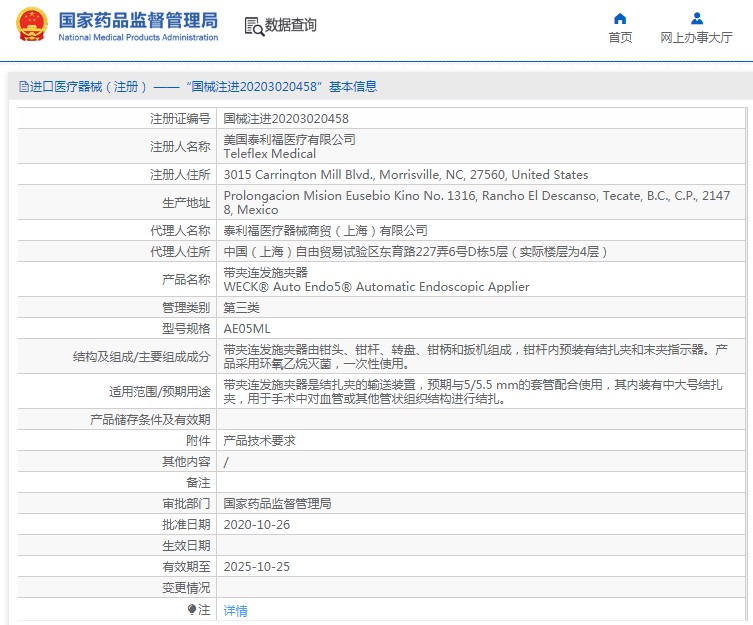
Task: Click the 生产地址 label
Action: pos(186,203)
